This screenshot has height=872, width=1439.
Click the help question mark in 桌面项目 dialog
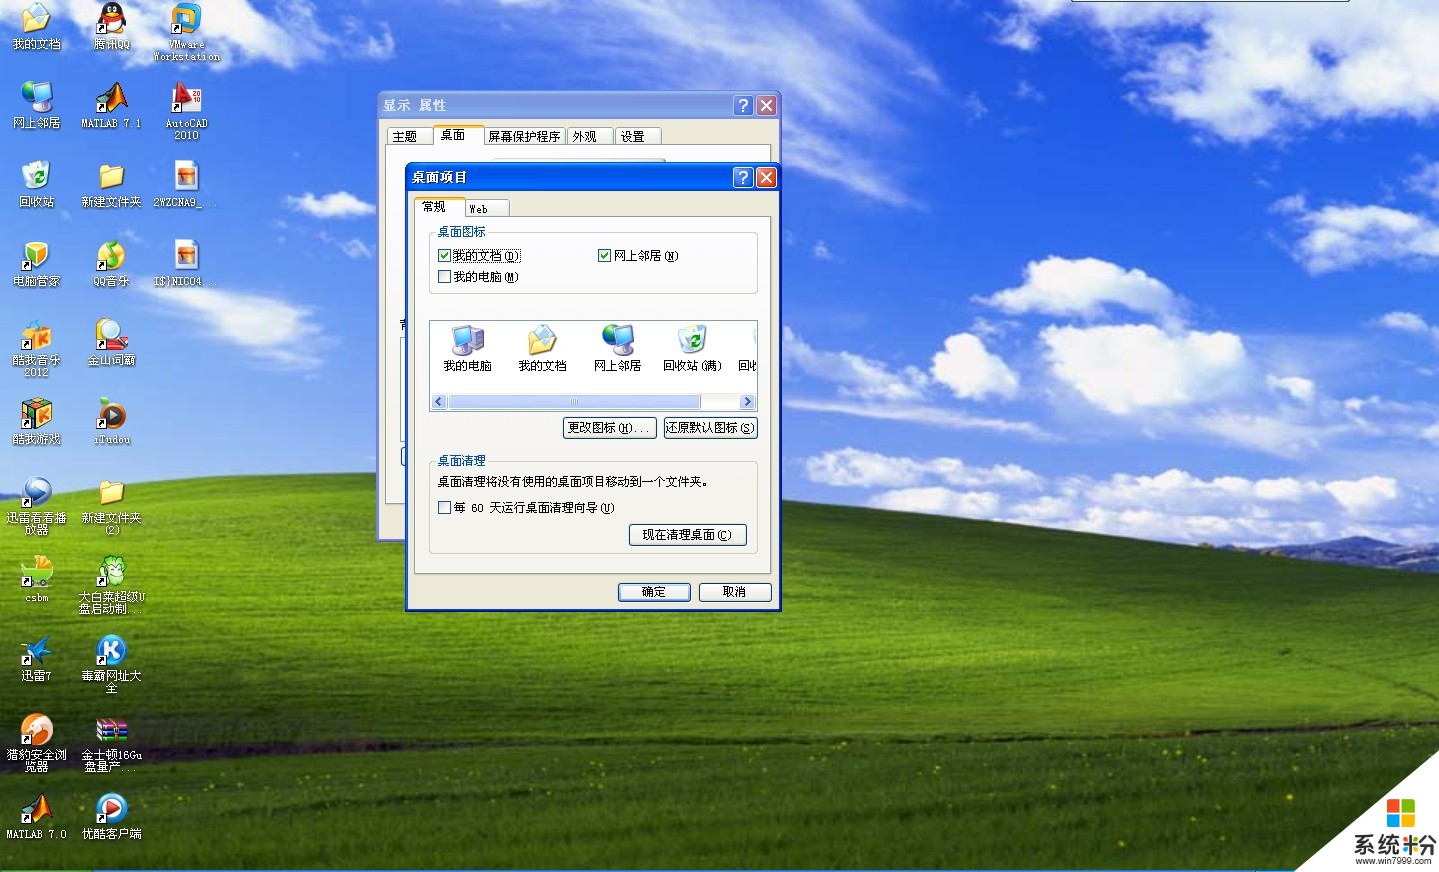(742, 177)
